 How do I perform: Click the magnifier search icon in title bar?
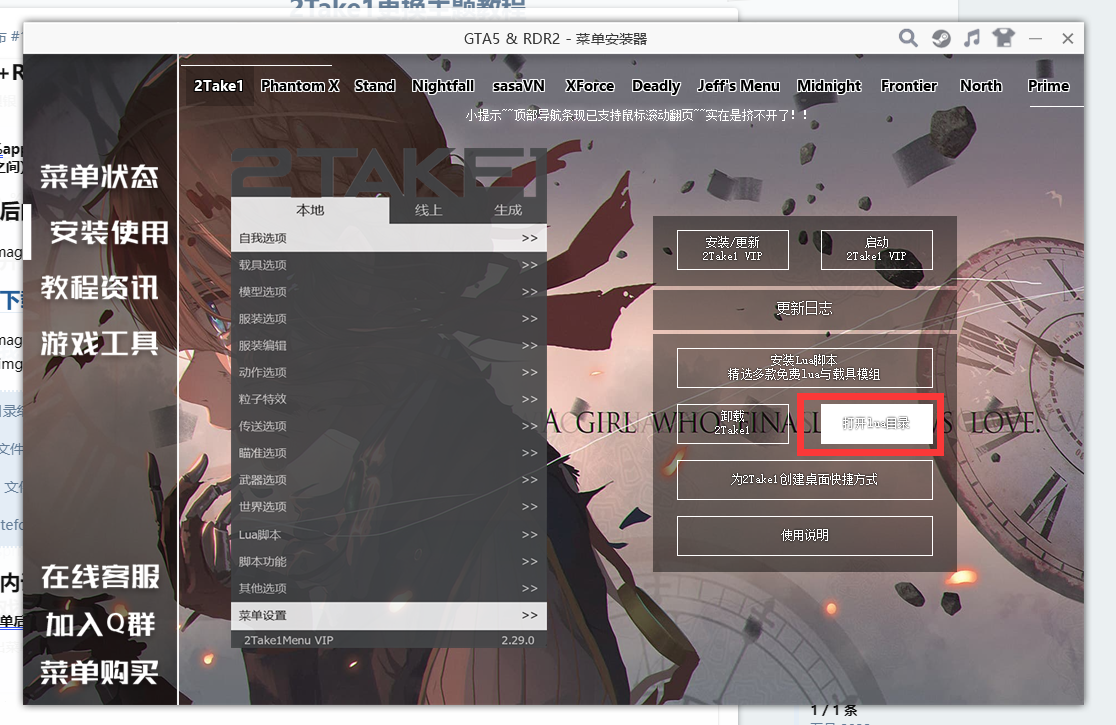908,38
